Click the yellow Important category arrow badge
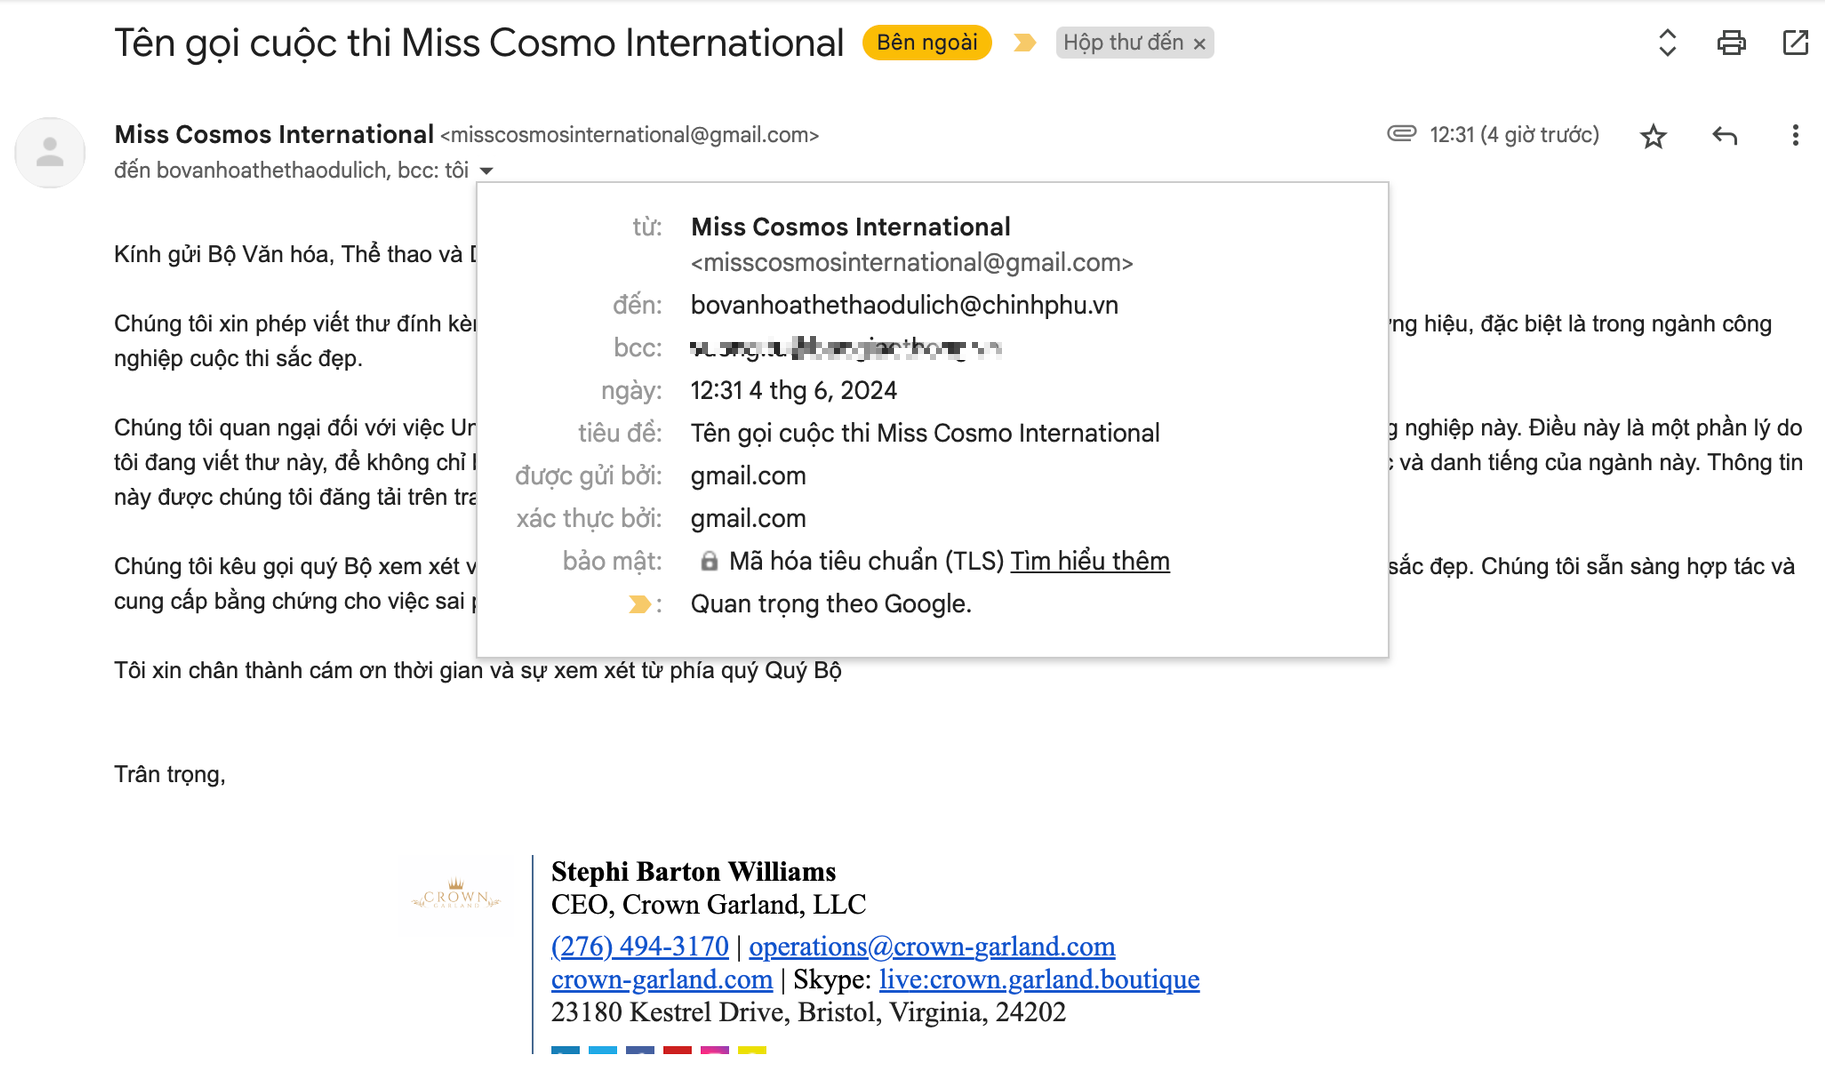 (x=1024, y=42)
